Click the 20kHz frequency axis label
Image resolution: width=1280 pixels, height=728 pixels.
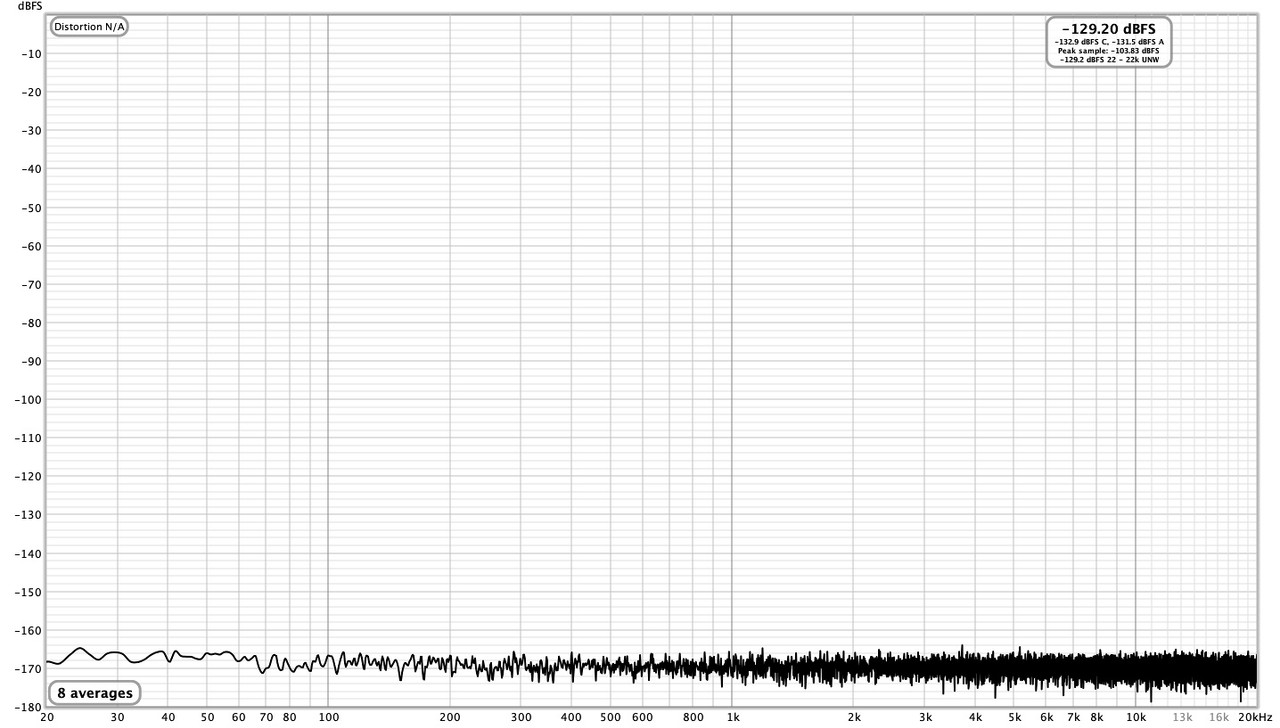[1255, 717]
